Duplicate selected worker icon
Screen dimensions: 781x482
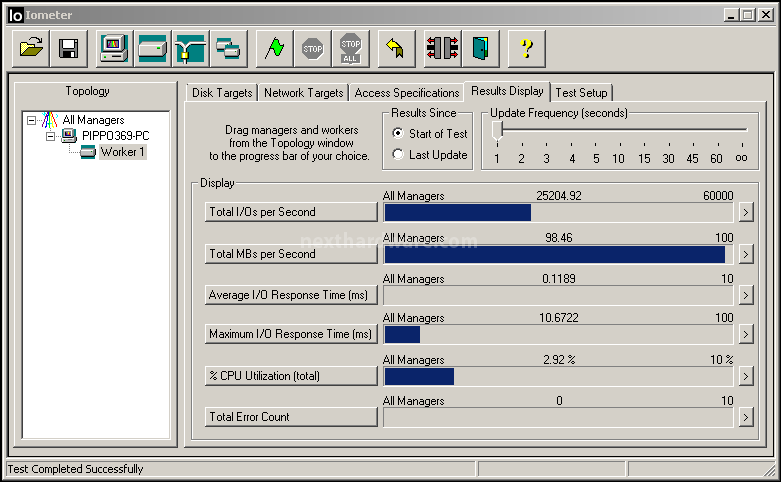[229, 49]
